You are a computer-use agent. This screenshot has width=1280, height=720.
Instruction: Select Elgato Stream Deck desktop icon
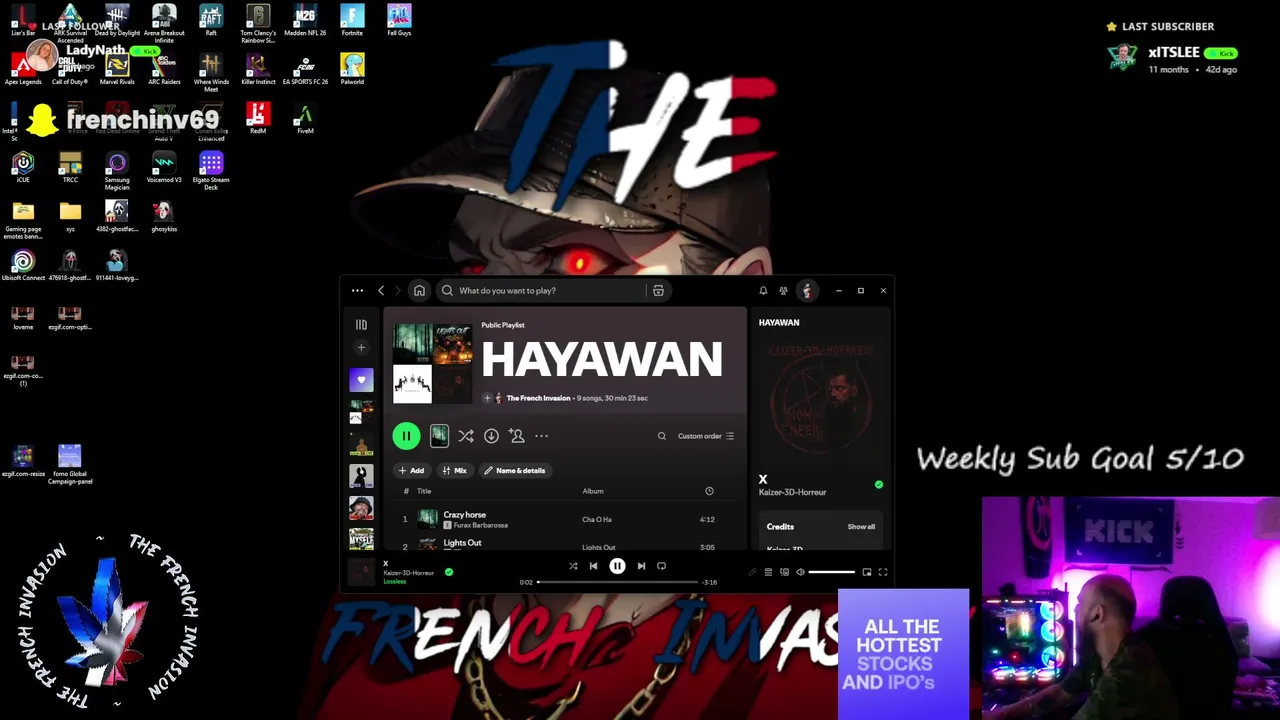pos(211,170)
